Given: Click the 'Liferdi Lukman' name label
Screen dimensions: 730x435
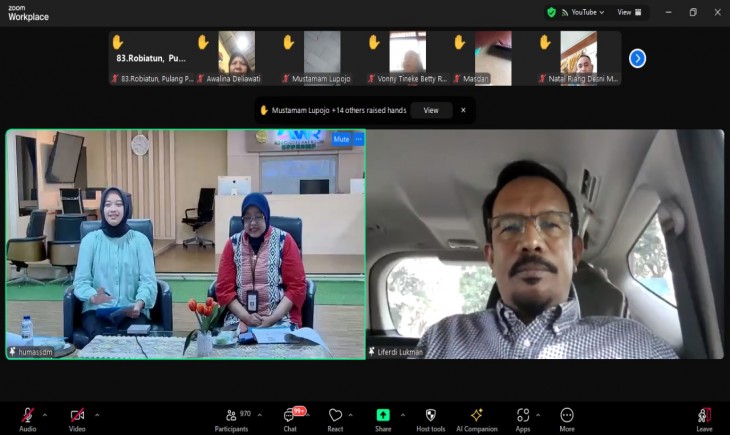Looking at the screenshot, I should 399,352.
